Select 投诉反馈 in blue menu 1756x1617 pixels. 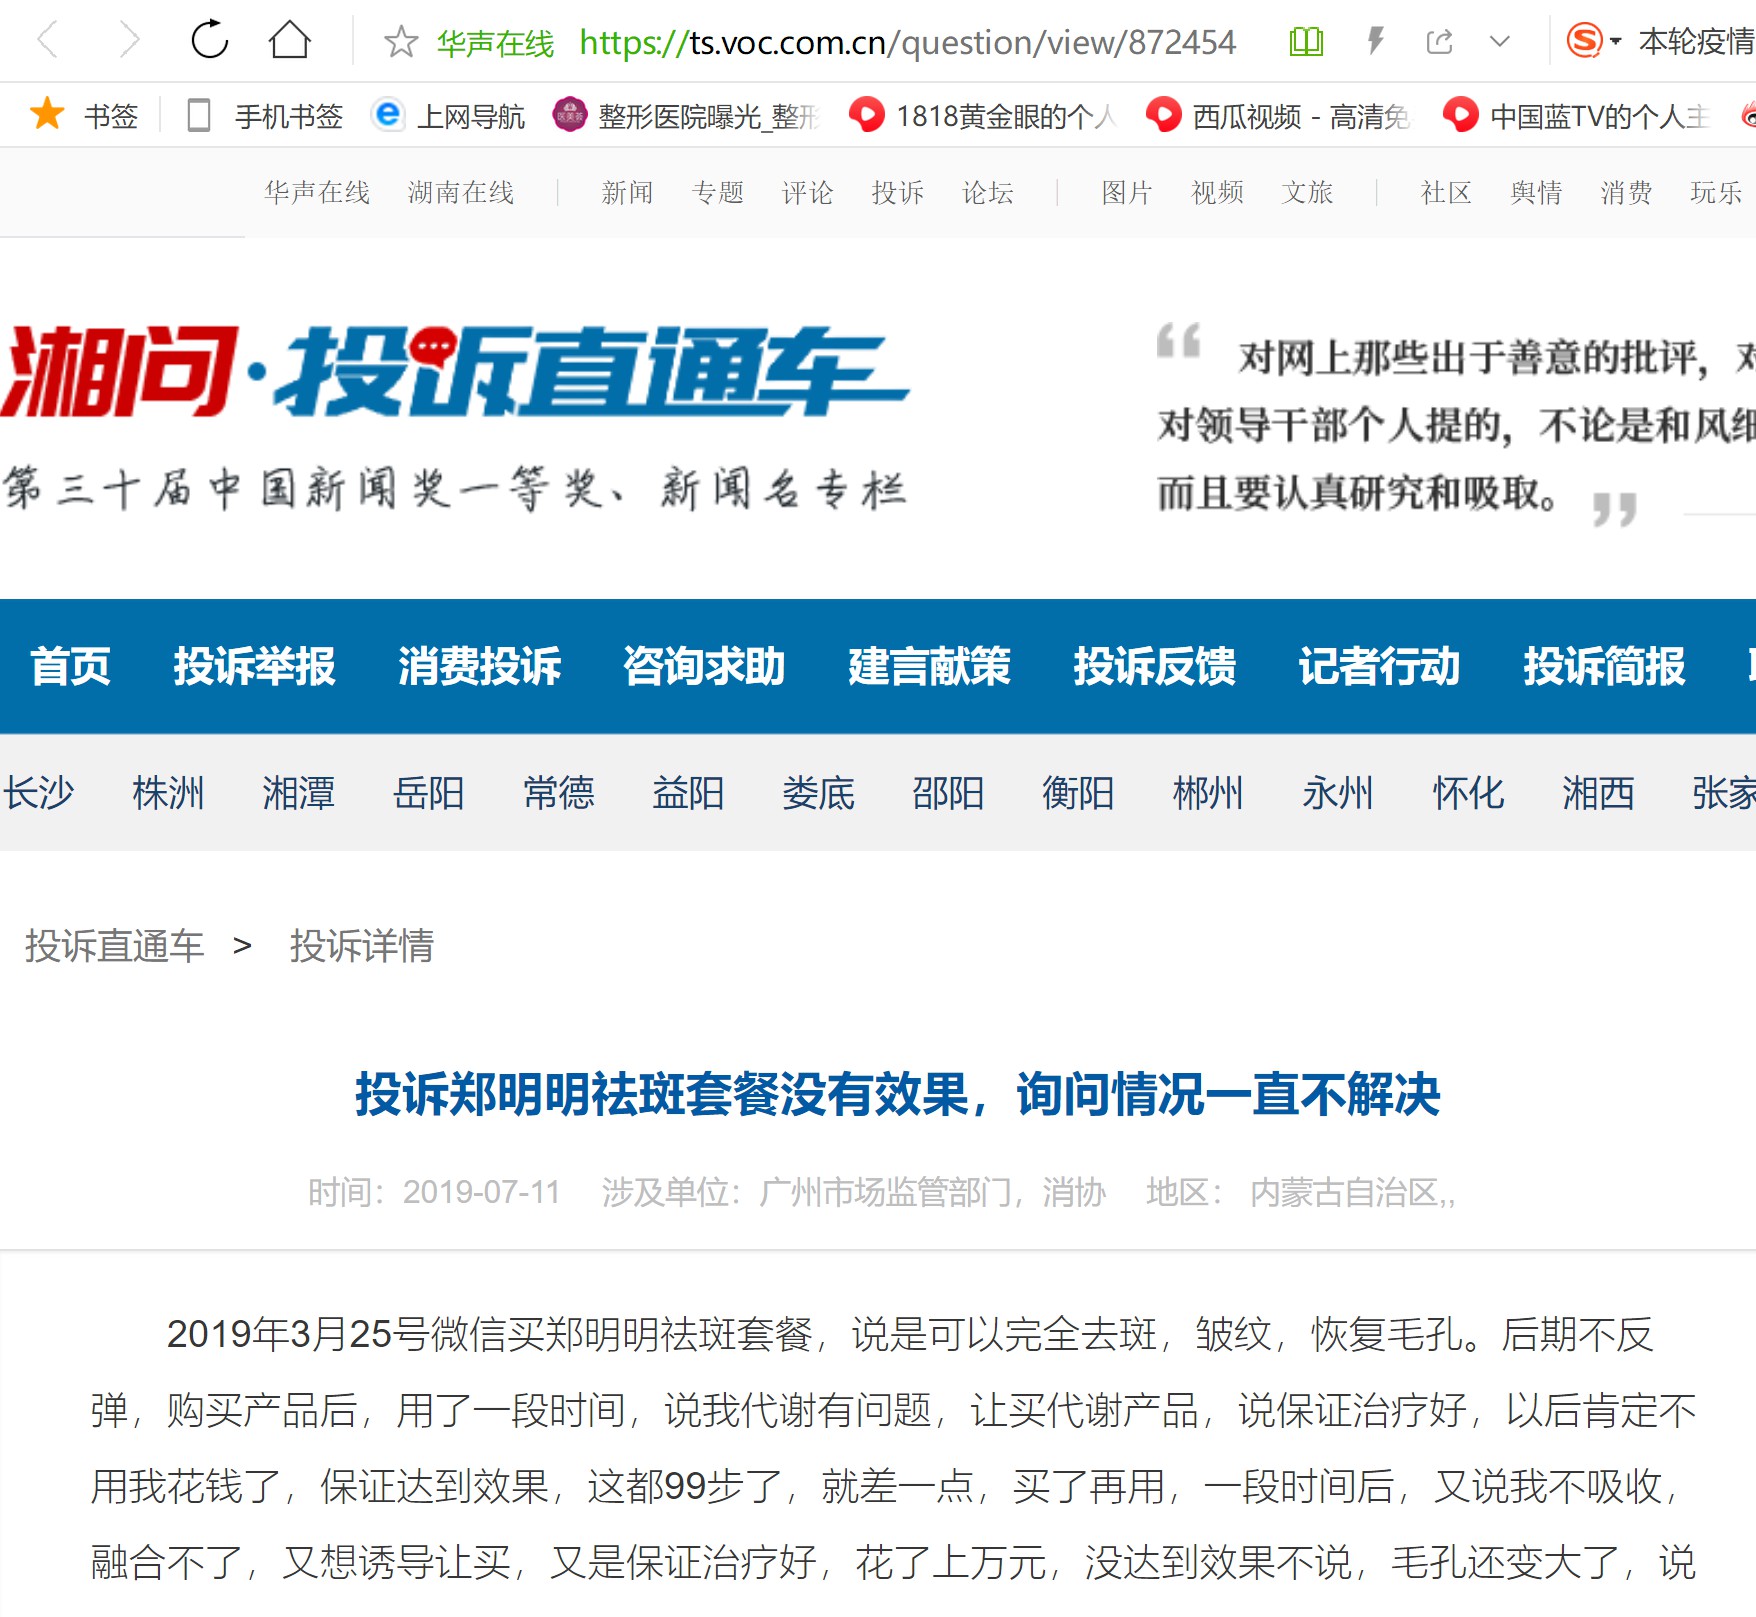click(1154, 666)
